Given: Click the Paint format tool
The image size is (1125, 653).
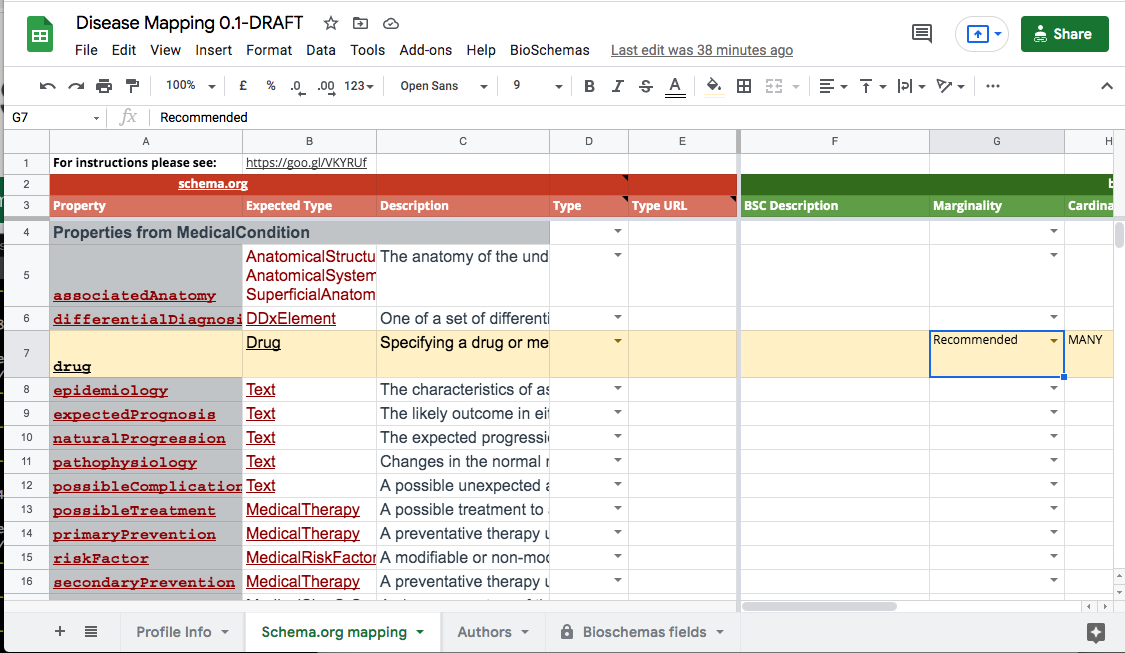Looking at the screenshot, I should pos(132,86).
